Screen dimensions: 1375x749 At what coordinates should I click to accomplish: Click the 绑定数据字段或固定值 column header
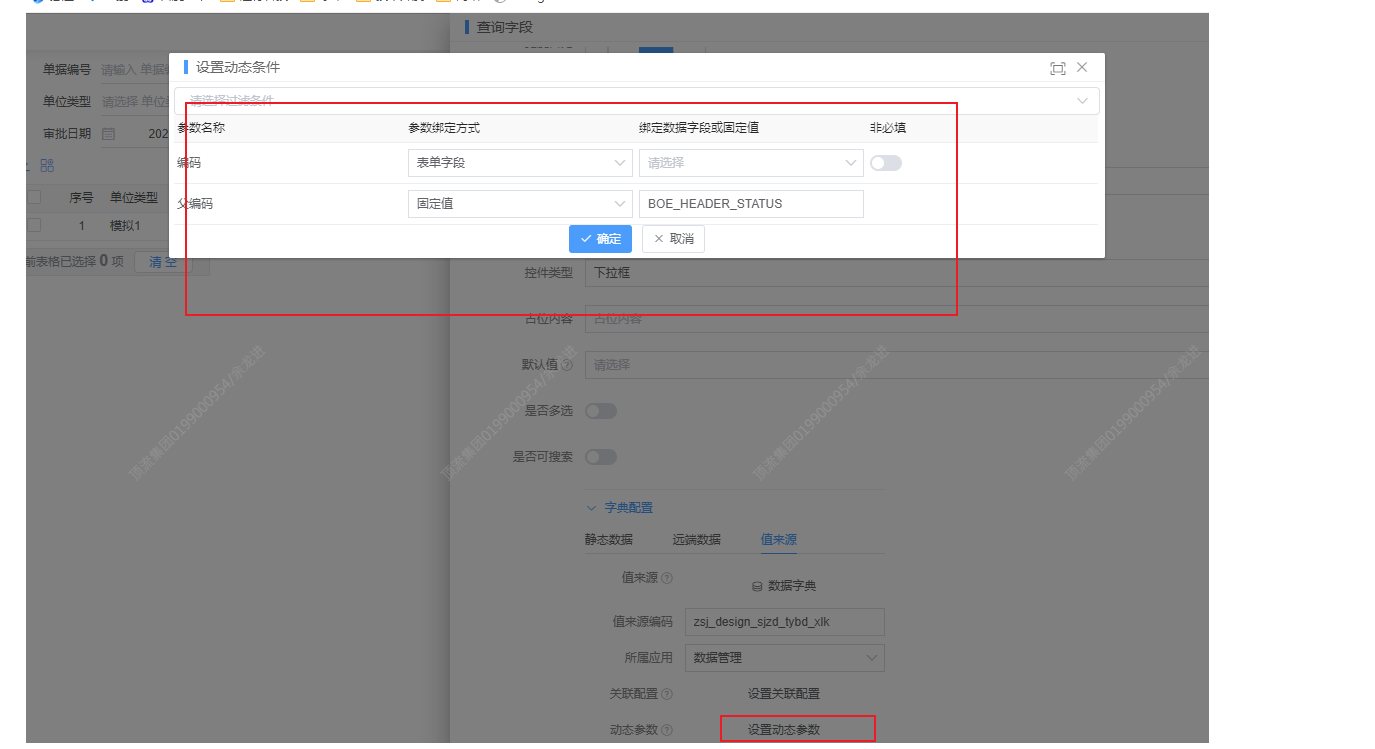click(699, 128)
